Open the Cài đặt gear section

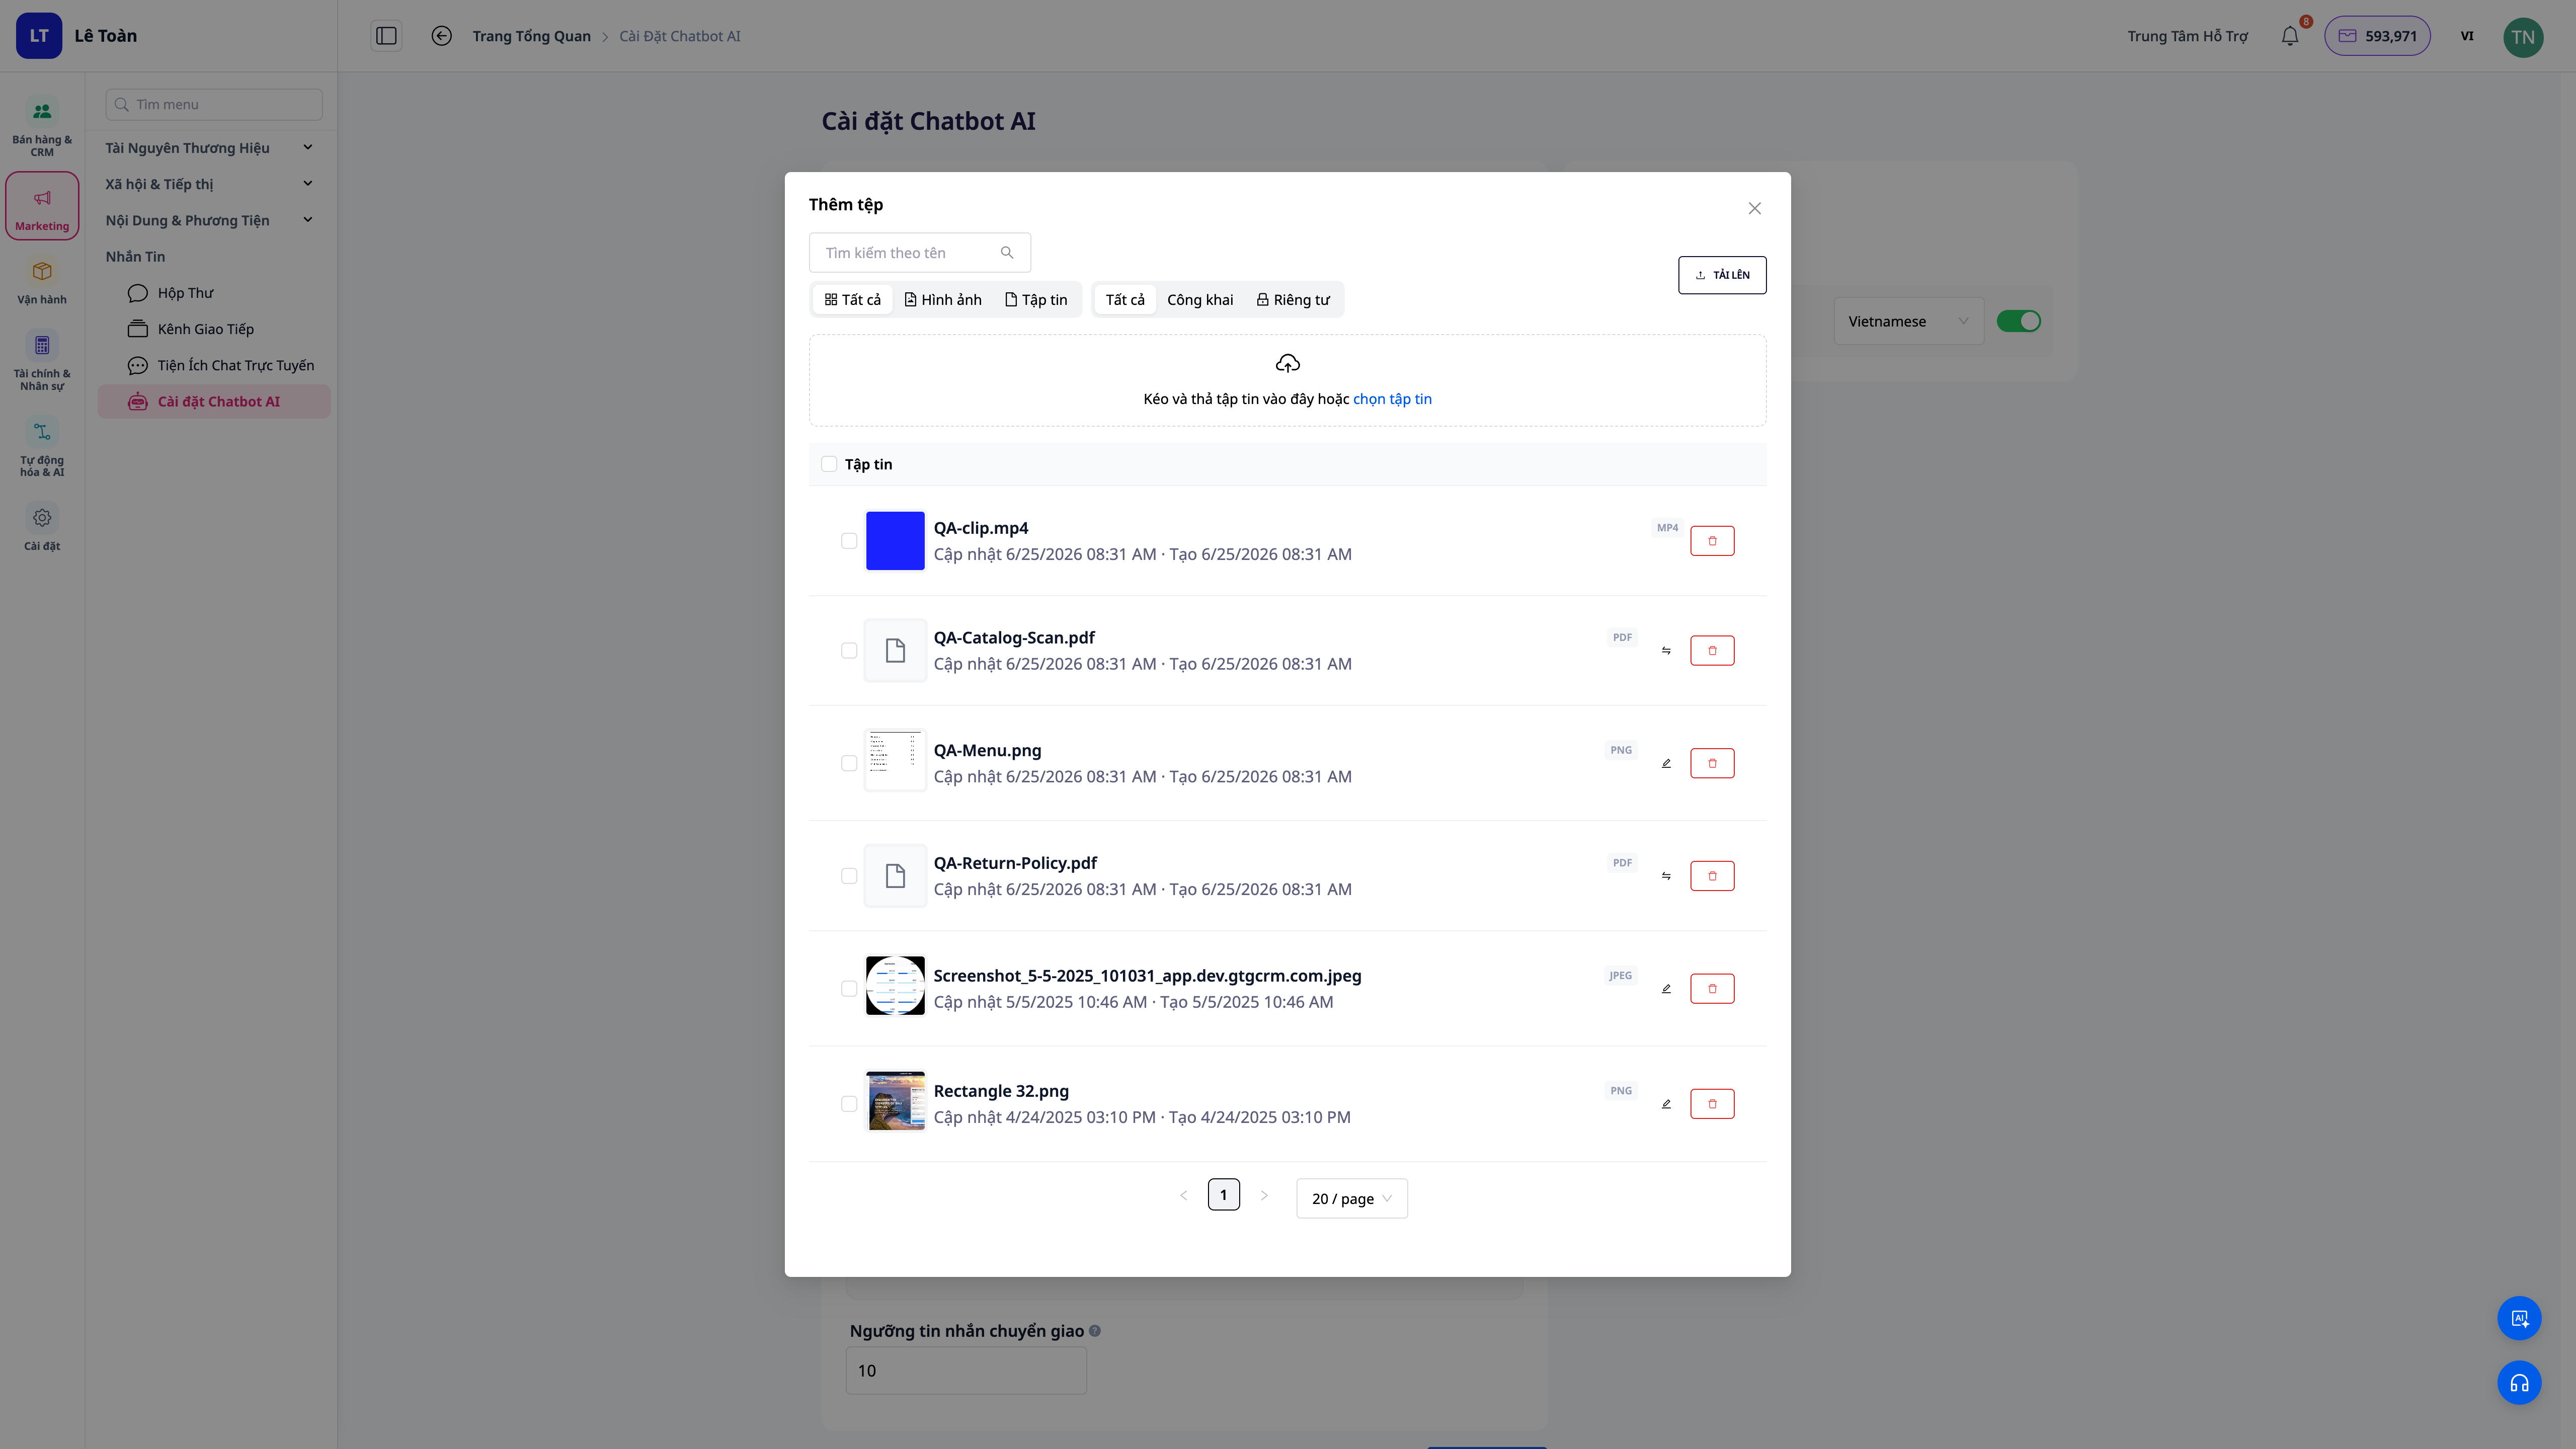pyautogui.click(x=42, y=528)
